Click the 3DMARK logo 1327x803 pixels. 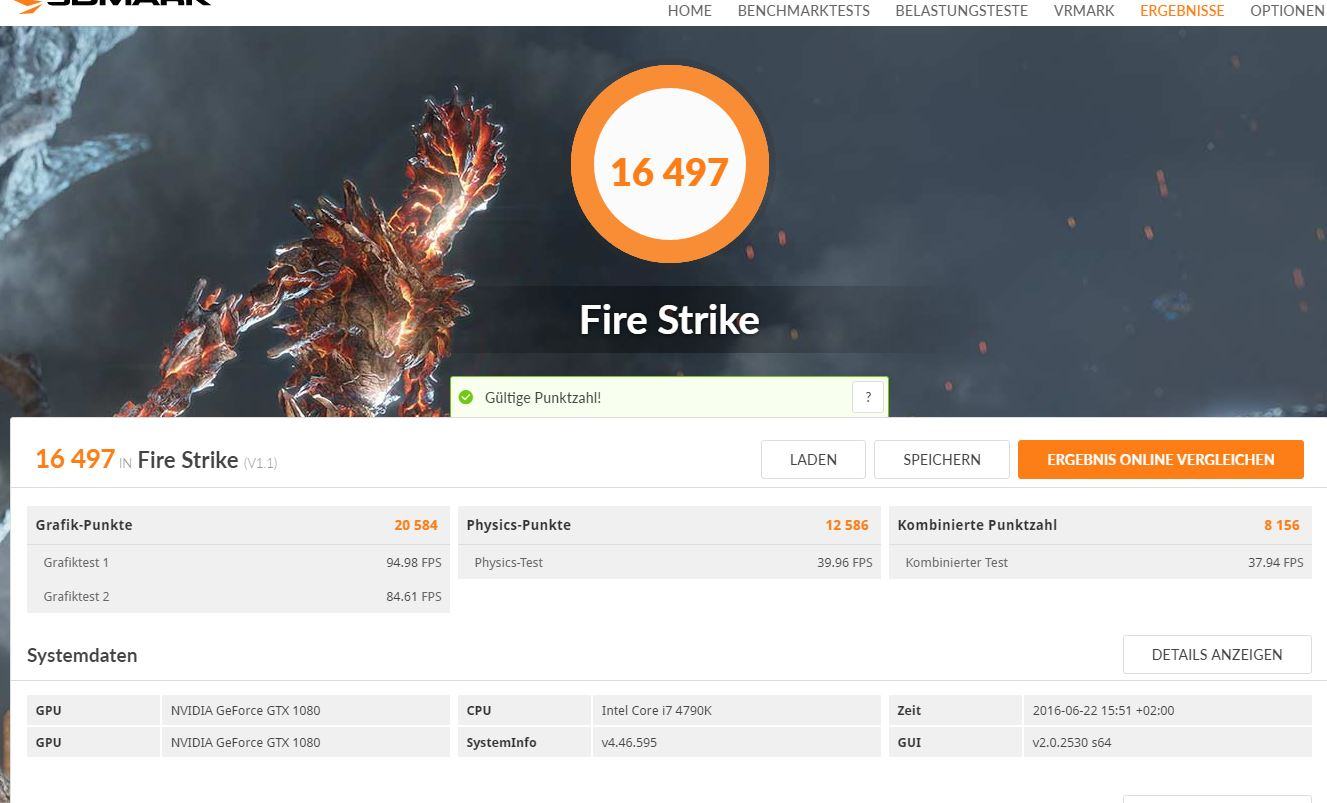coord(112,5)
